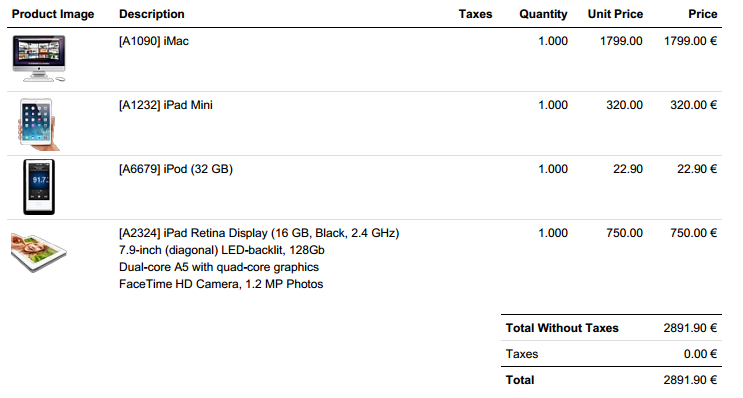Click the iMac price 1799.00 €
The height and width of the screenshot is (398, 743).
(690, 41)
